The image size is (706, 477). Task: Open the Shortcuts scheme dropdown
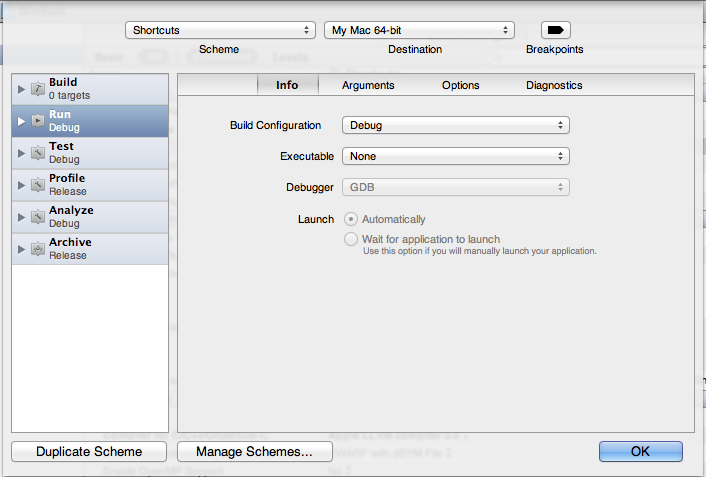[220, 30]
